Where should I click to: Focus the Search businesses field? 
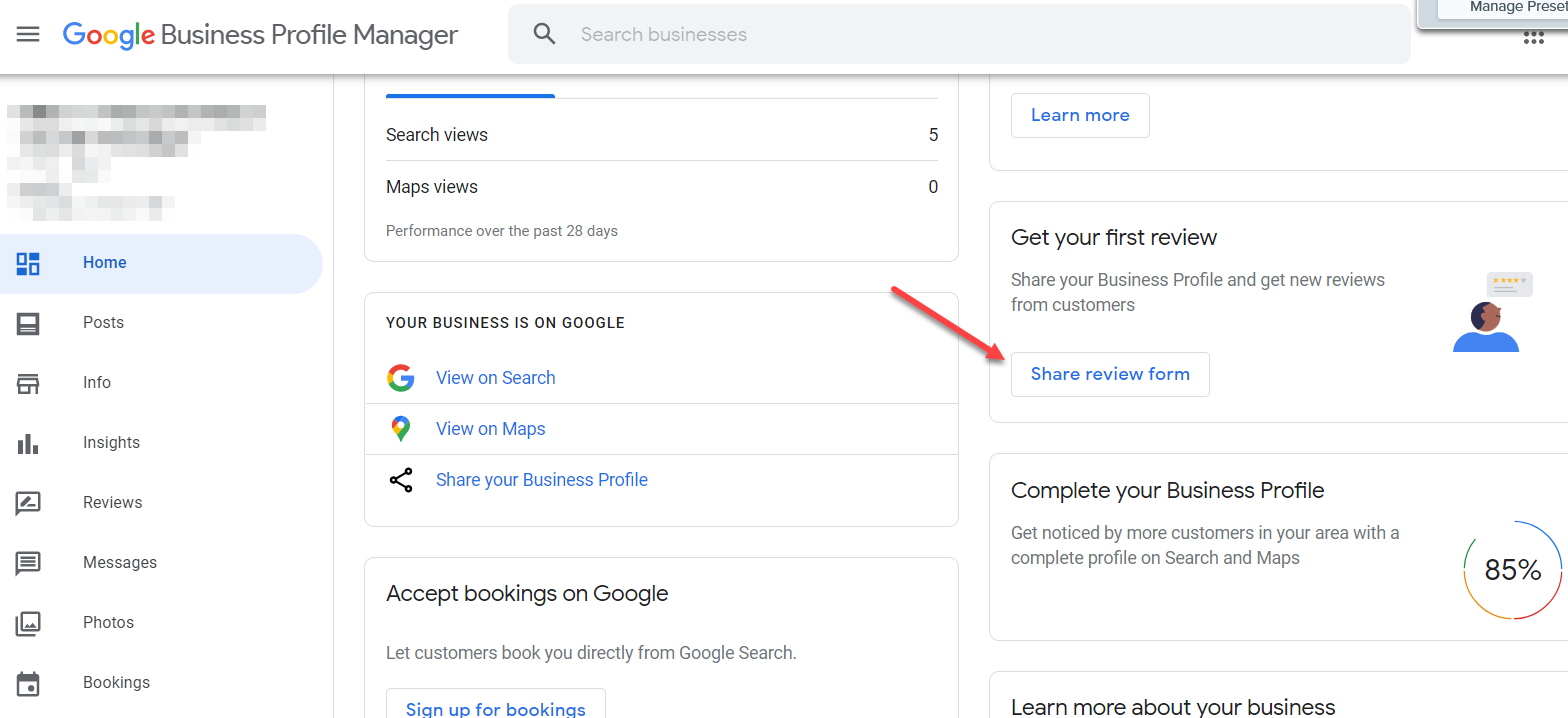959,34
